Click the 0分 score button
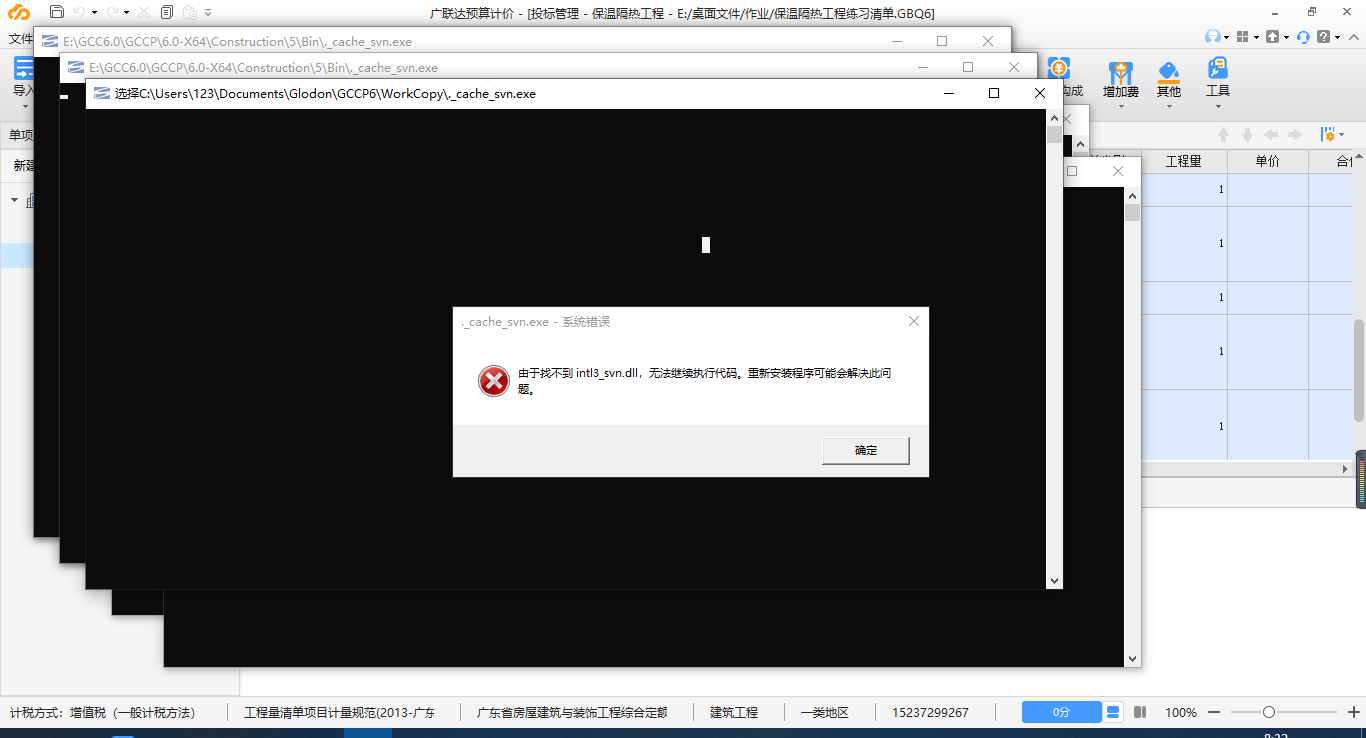The image size is (1366, 738). [x=1062, y=712]
